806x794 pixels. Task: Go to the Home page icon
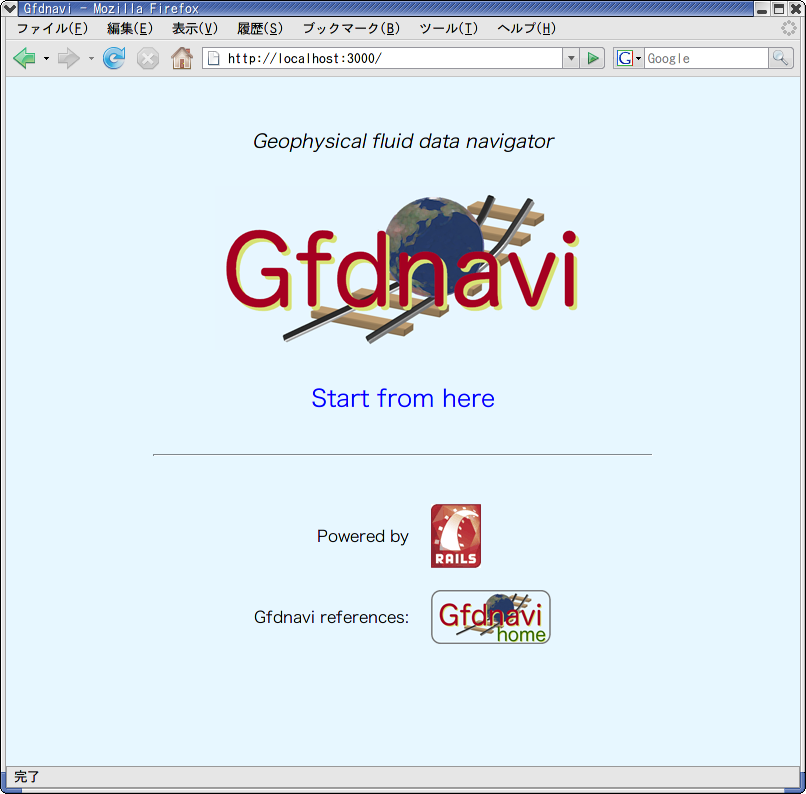[x=181, y=59]
